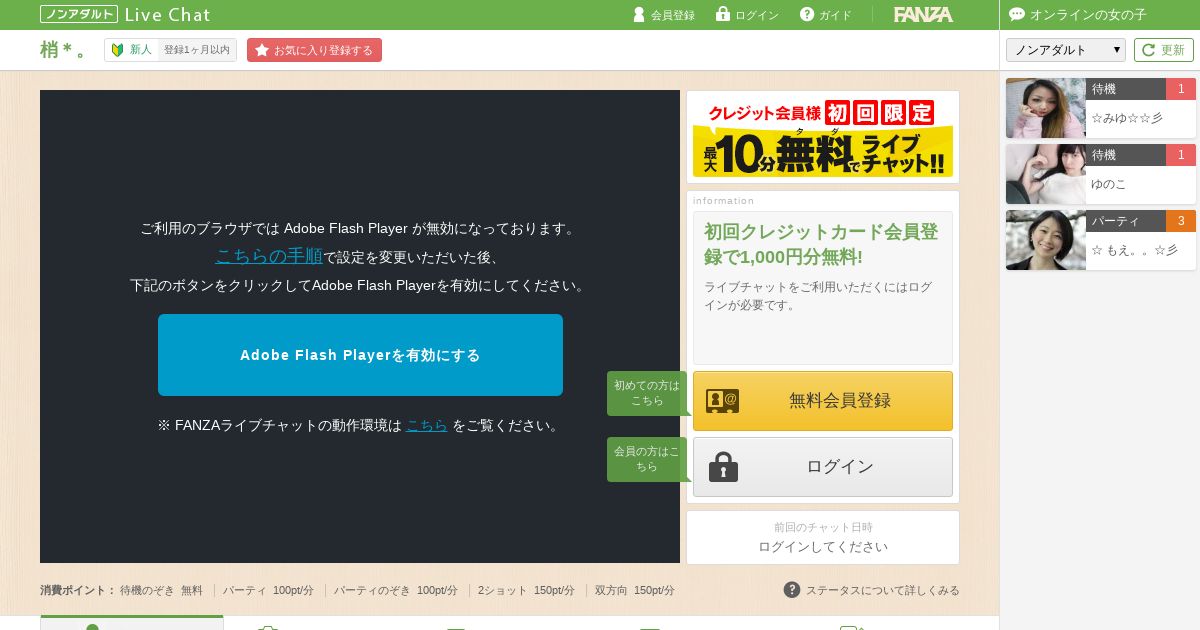The image size is (1200, 630).
Task: Click the 待機のぞき 無料 price text
Action: tap(161, 591)
